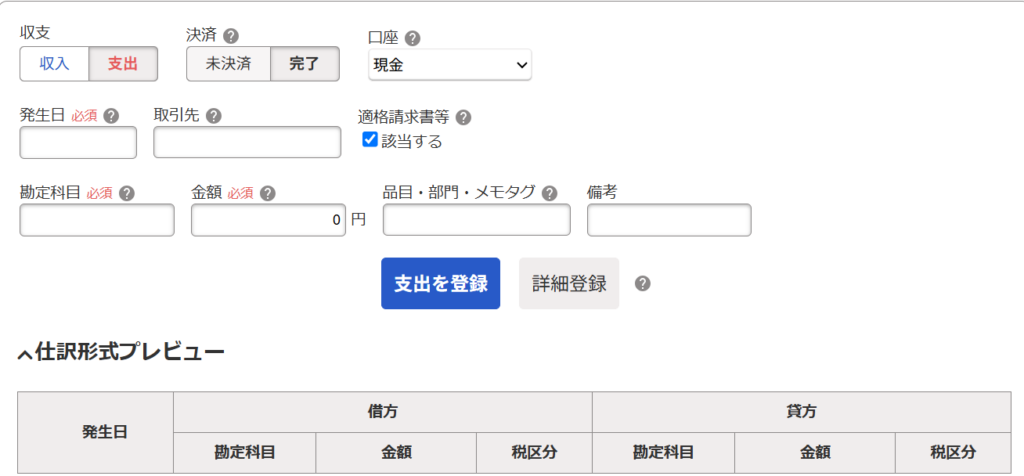Focus the 勘定科目 input field
This screenshot has height=476, width=1024.
click(x=97, y=220)
